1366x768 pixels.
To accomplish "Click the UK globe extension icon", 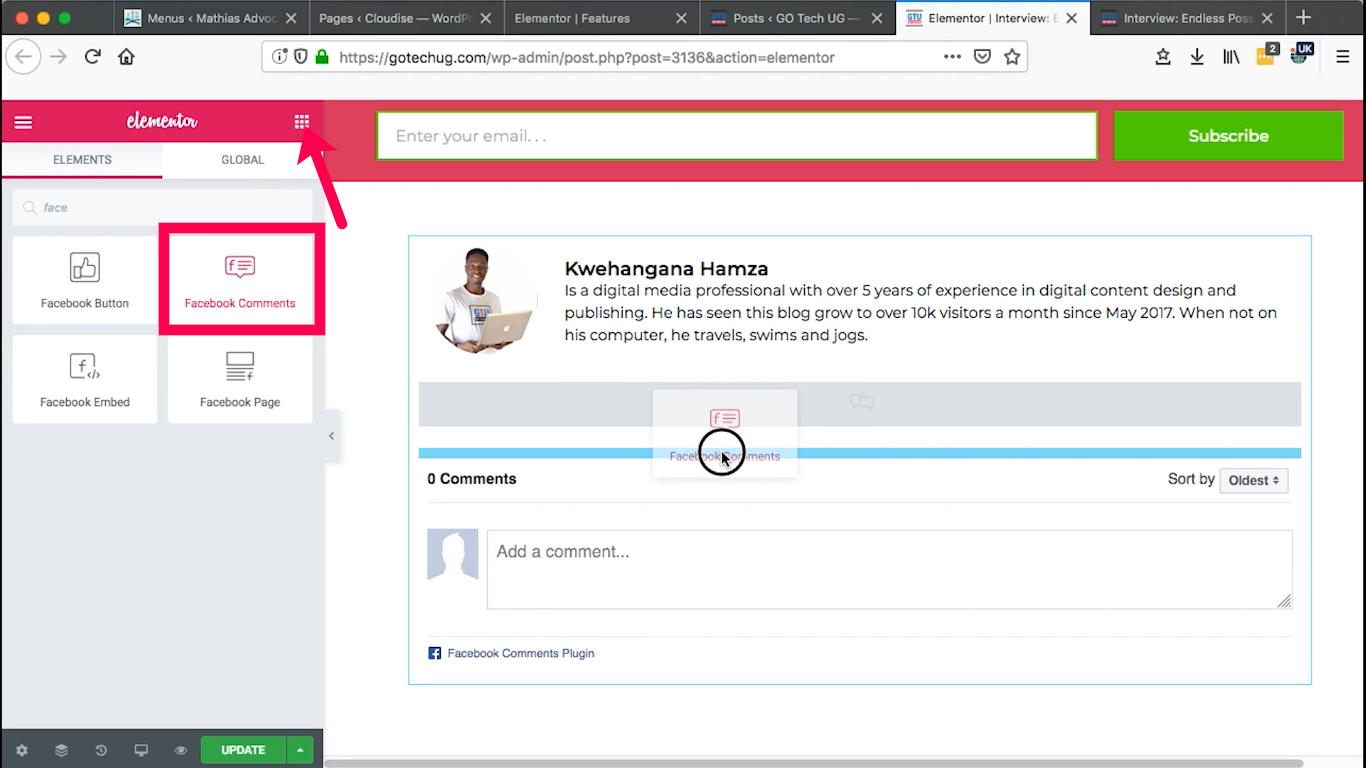I will pyautogui.click(x=1301, y=54).
